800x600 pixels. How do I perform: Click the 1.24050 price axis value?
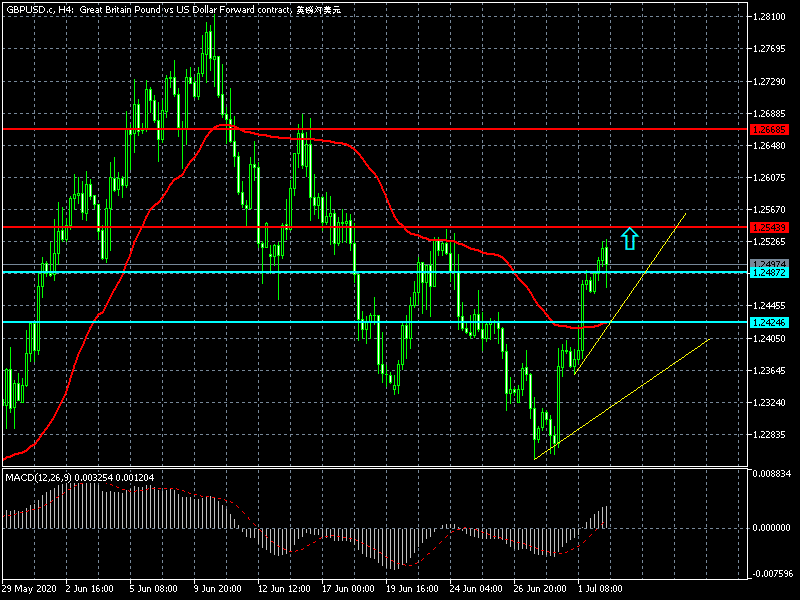[x=769, y=339]
